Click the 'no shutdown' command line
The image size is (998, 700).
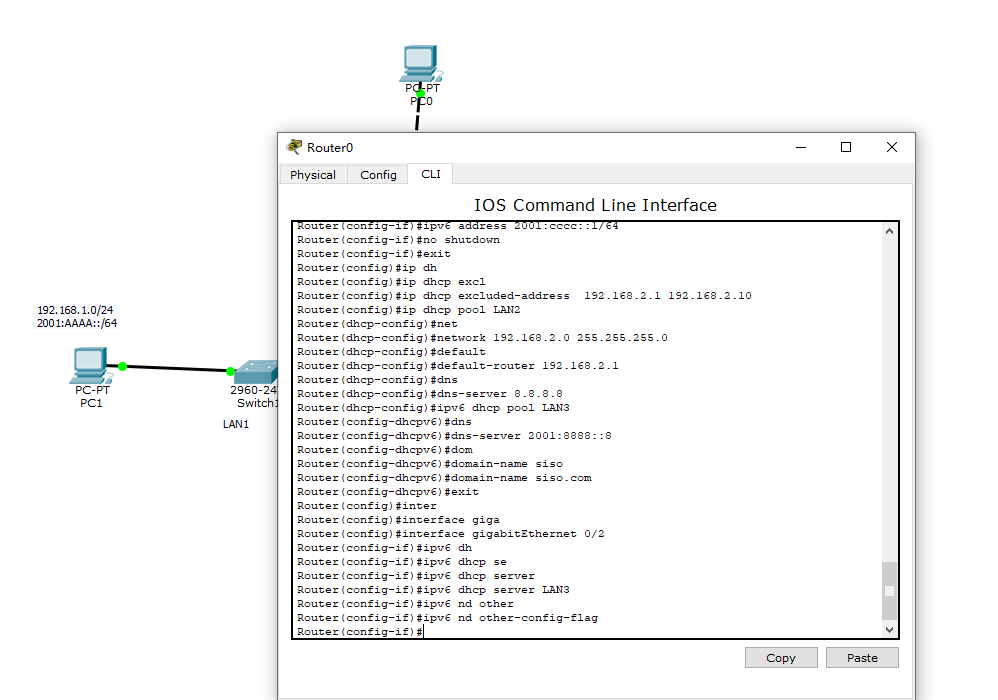click(398, 239)
